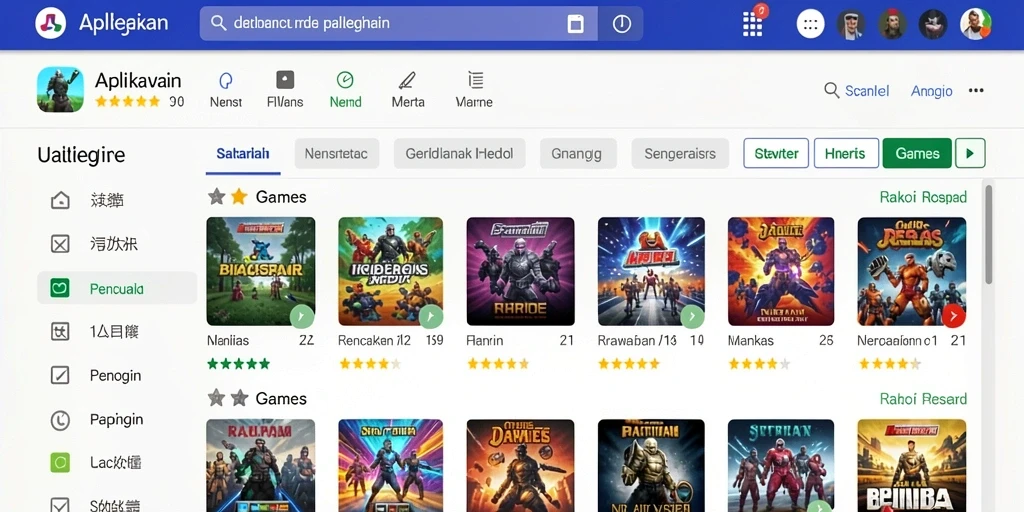
Task: Open the Nercaalonn game thumbnail
Action: (912, 271)
